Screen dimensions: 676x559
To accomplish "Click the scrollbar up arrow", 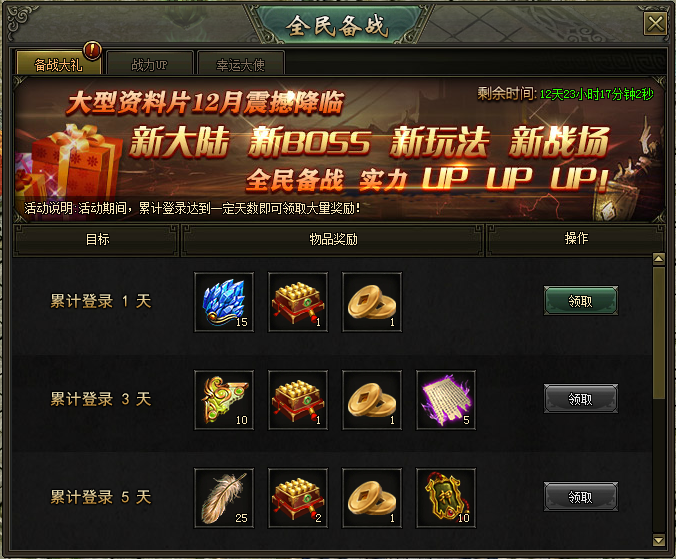I will [x=659, y=259].
